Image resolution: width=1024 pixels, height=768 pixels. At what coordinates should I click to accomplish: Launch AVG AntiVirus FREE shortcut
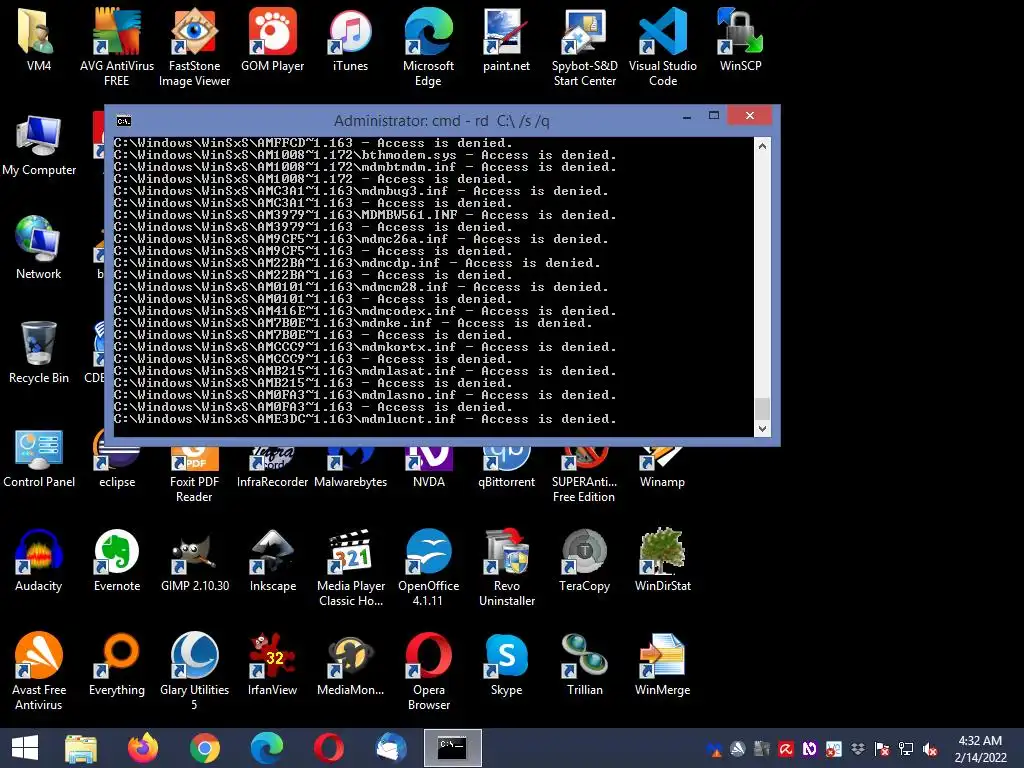pos(116,46)
